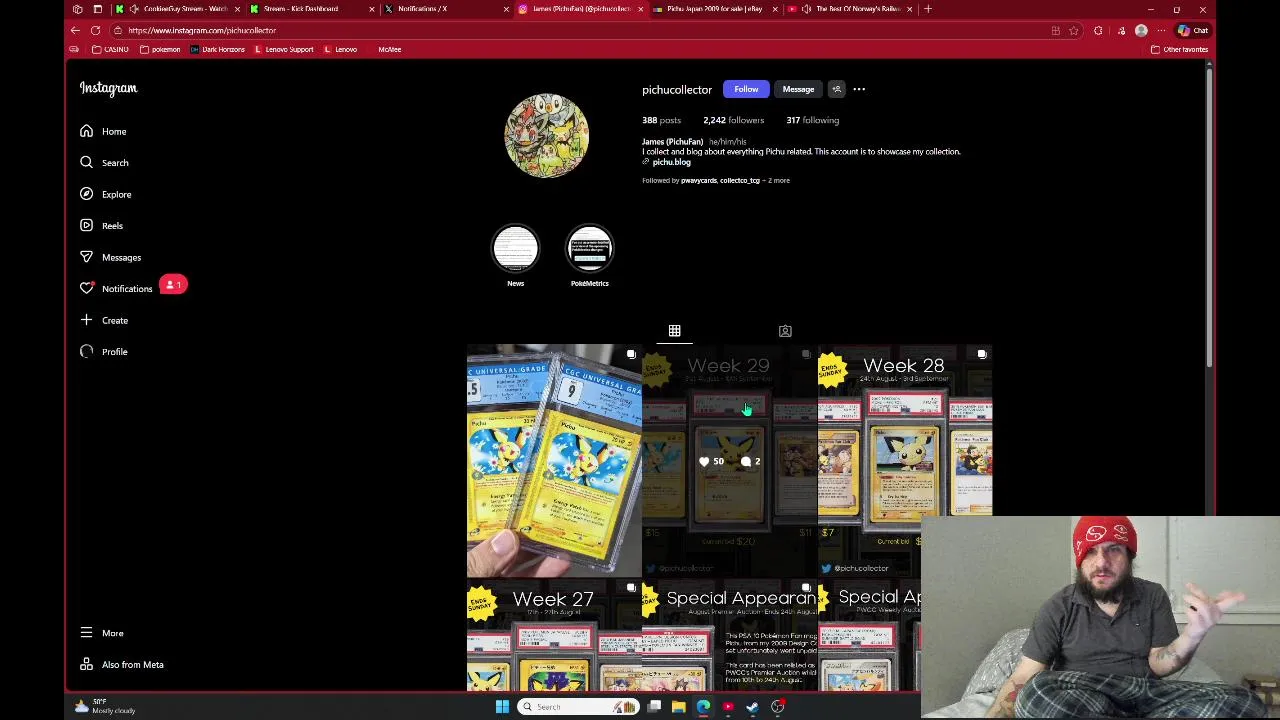Refresh the Instagram page
This screenshot has height=720, width=1280.
point(95,30)
